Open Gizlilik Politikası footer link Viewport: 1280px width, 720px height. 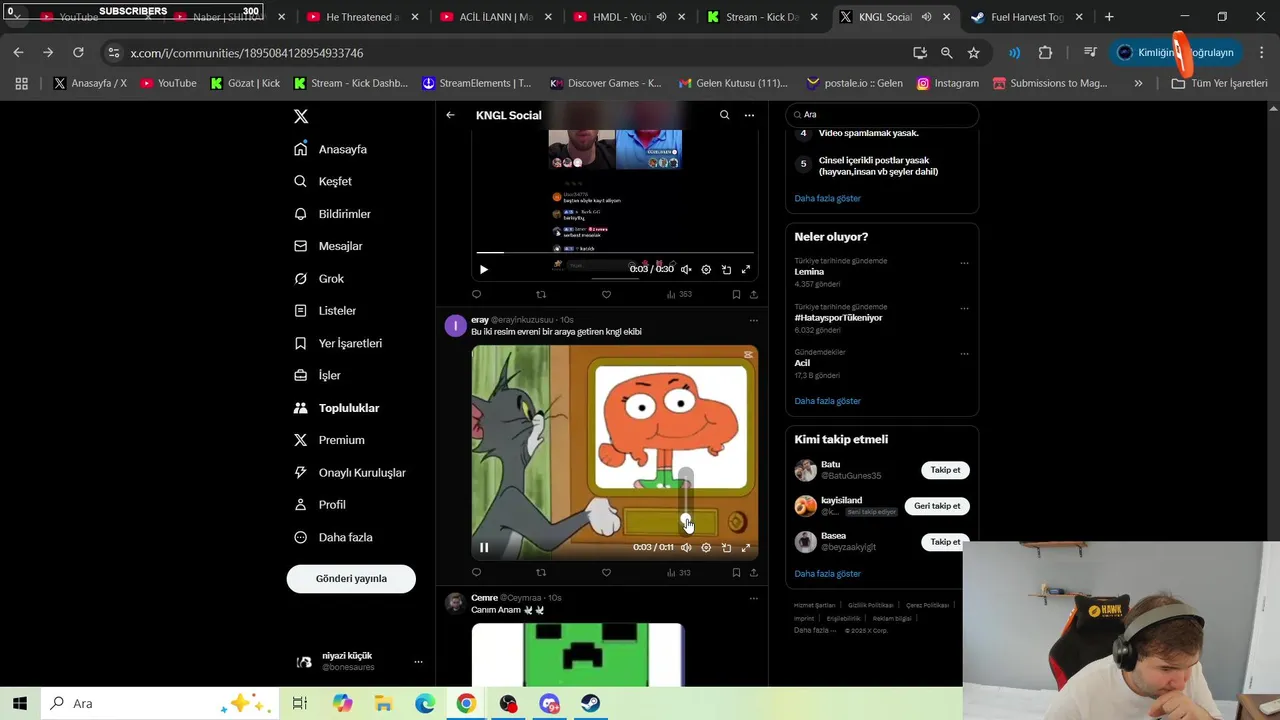871,605
